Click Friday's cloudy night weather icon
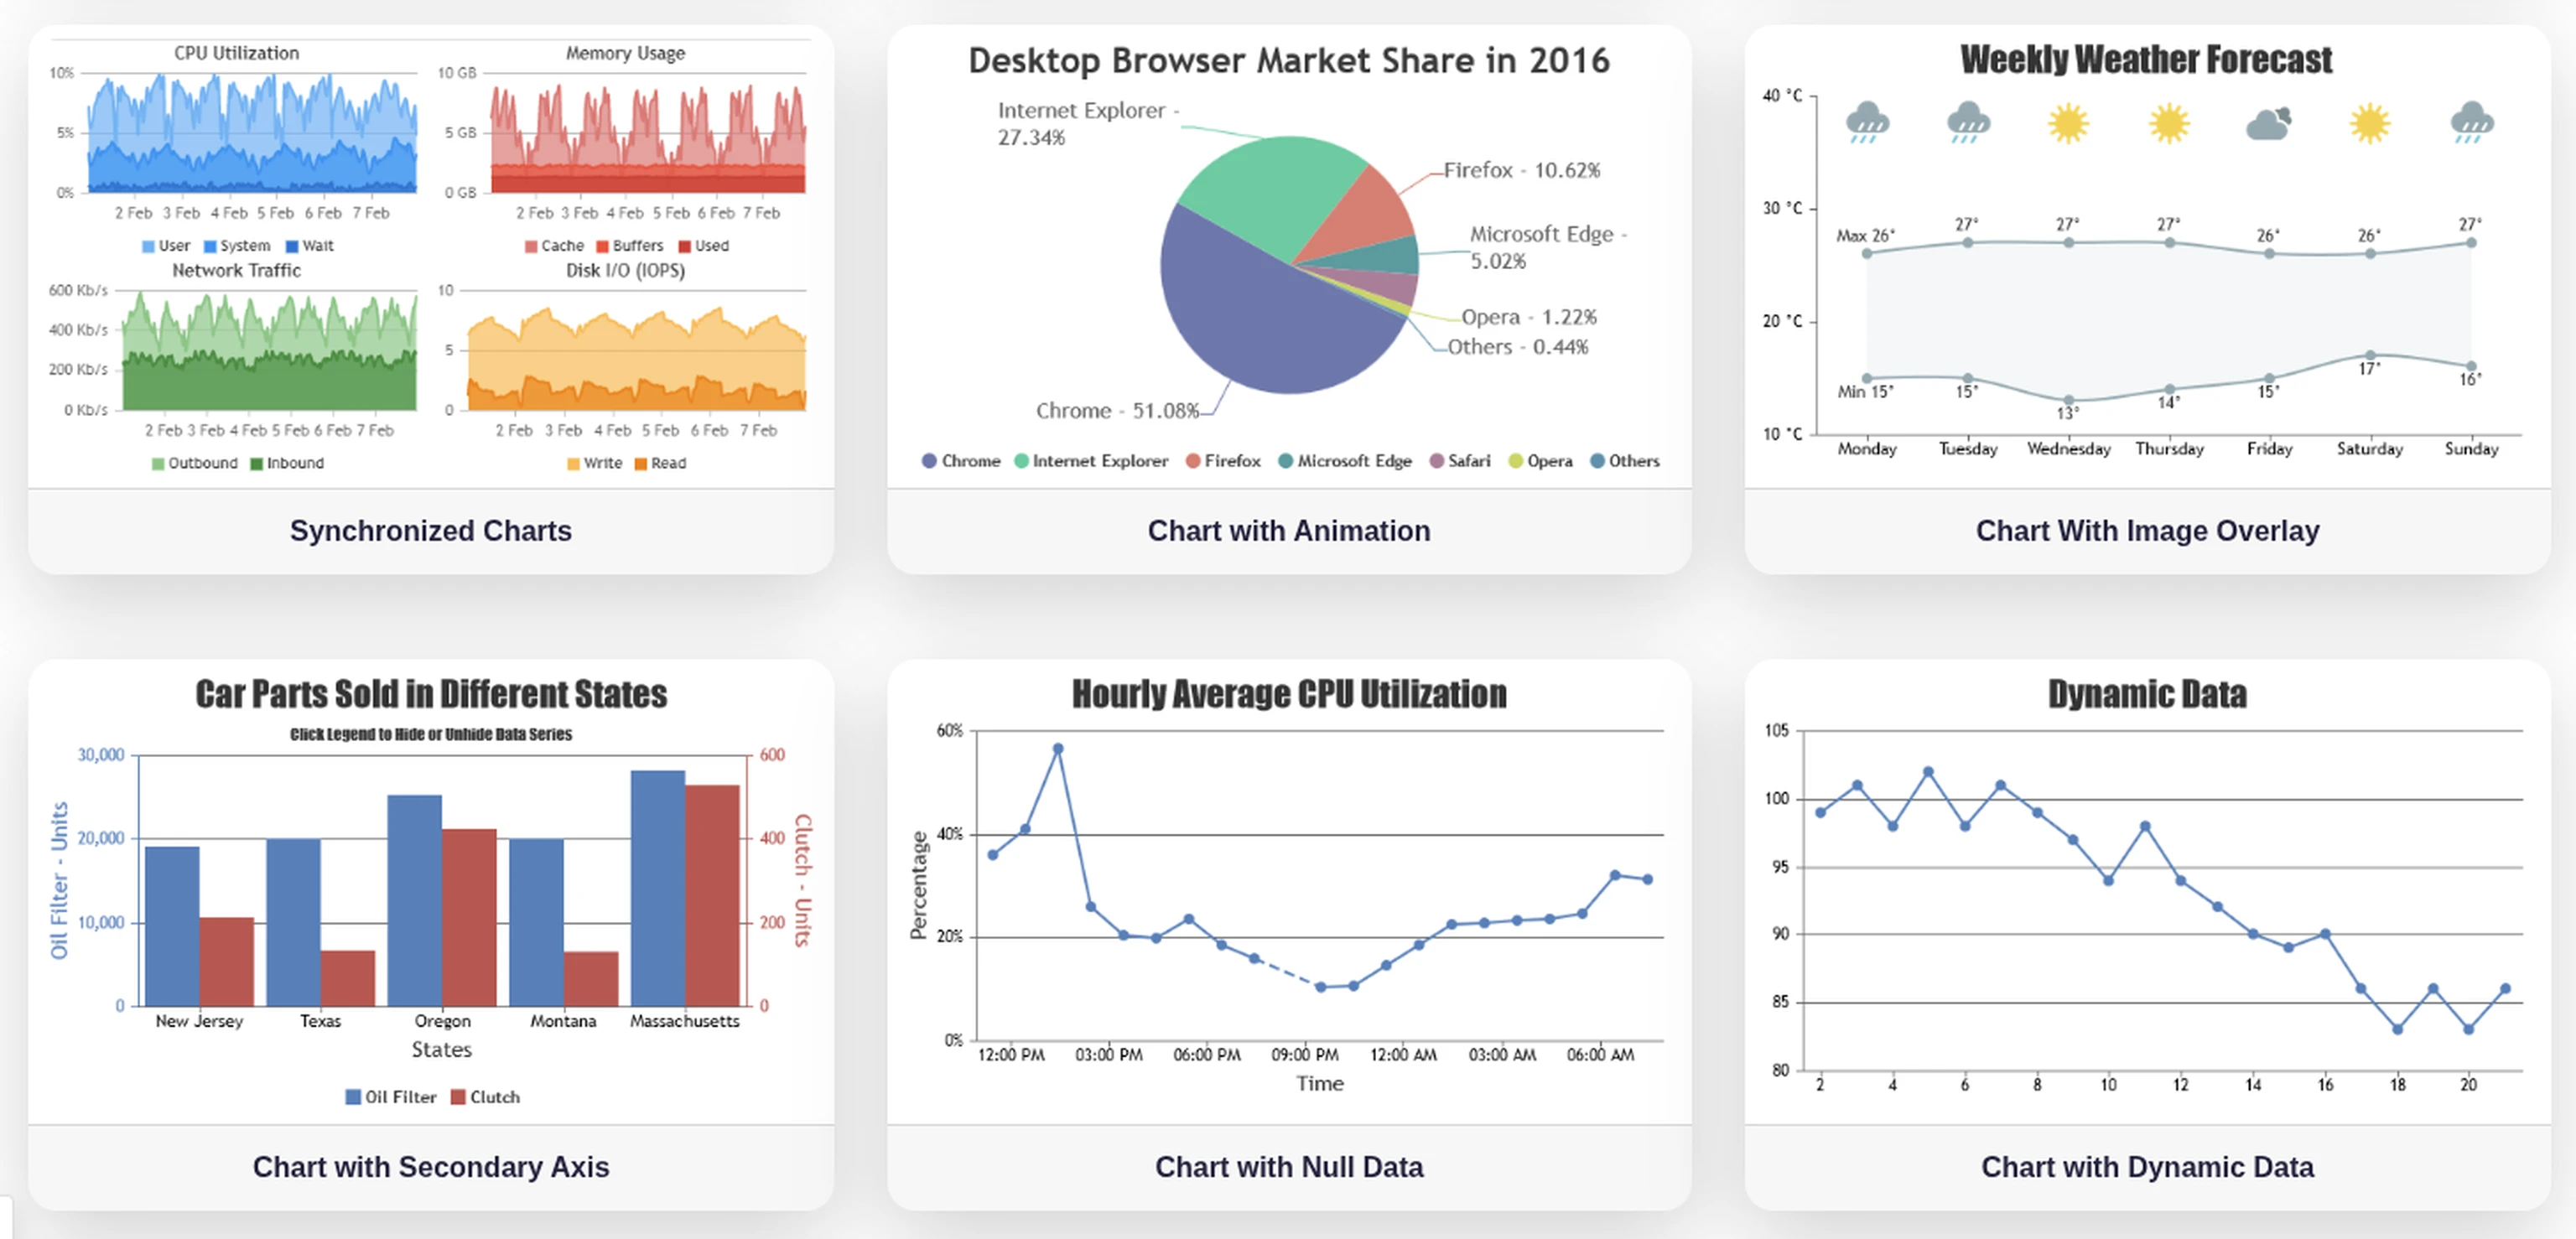The image size is (2576, 1239). click(2268, 124)
